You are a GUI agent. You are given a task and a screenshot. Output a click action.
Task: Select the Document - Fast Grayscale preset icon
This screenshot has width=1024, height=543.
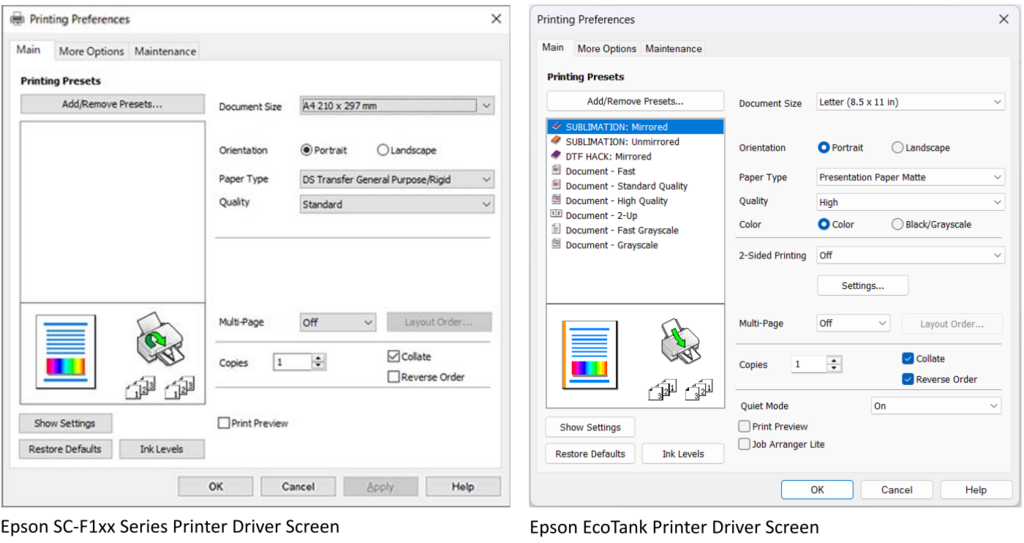[556, 230]
